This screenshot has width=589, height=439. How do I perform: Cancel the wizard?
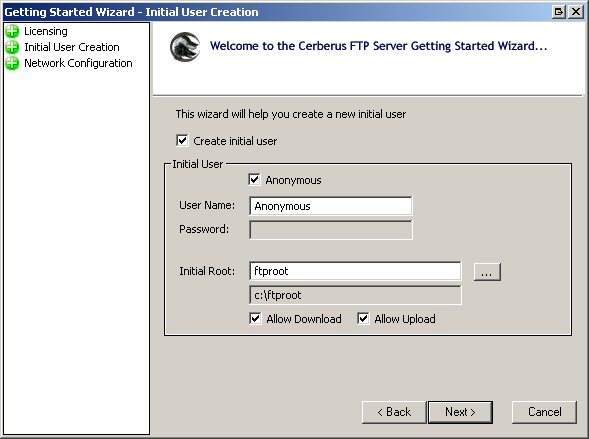(544, 412)
